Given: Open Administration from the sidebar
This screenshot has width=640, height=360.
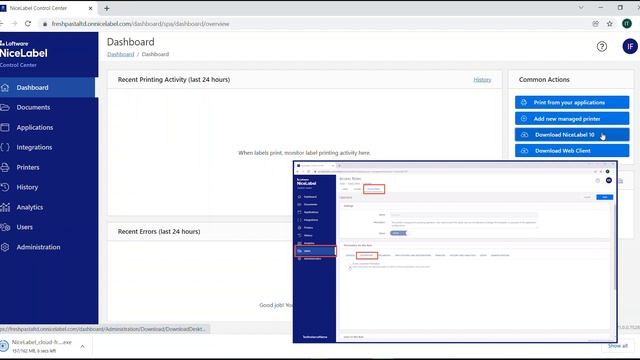Looking at the screenshot, I should click(x=48, y=247).
